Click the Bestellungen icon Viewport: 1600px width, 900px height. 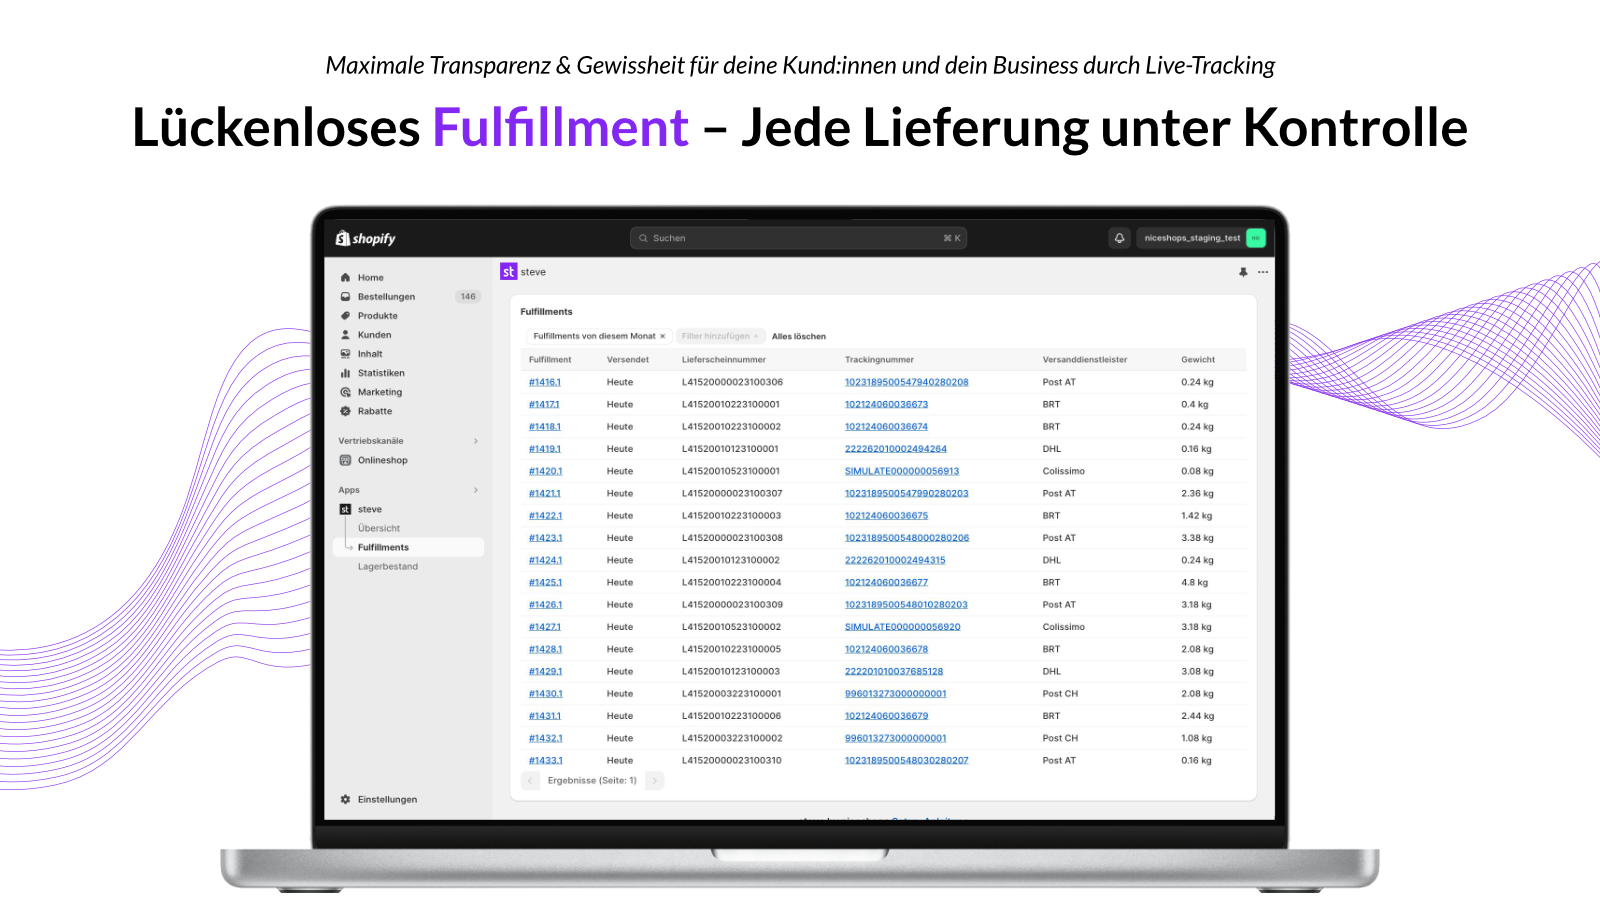345,297
